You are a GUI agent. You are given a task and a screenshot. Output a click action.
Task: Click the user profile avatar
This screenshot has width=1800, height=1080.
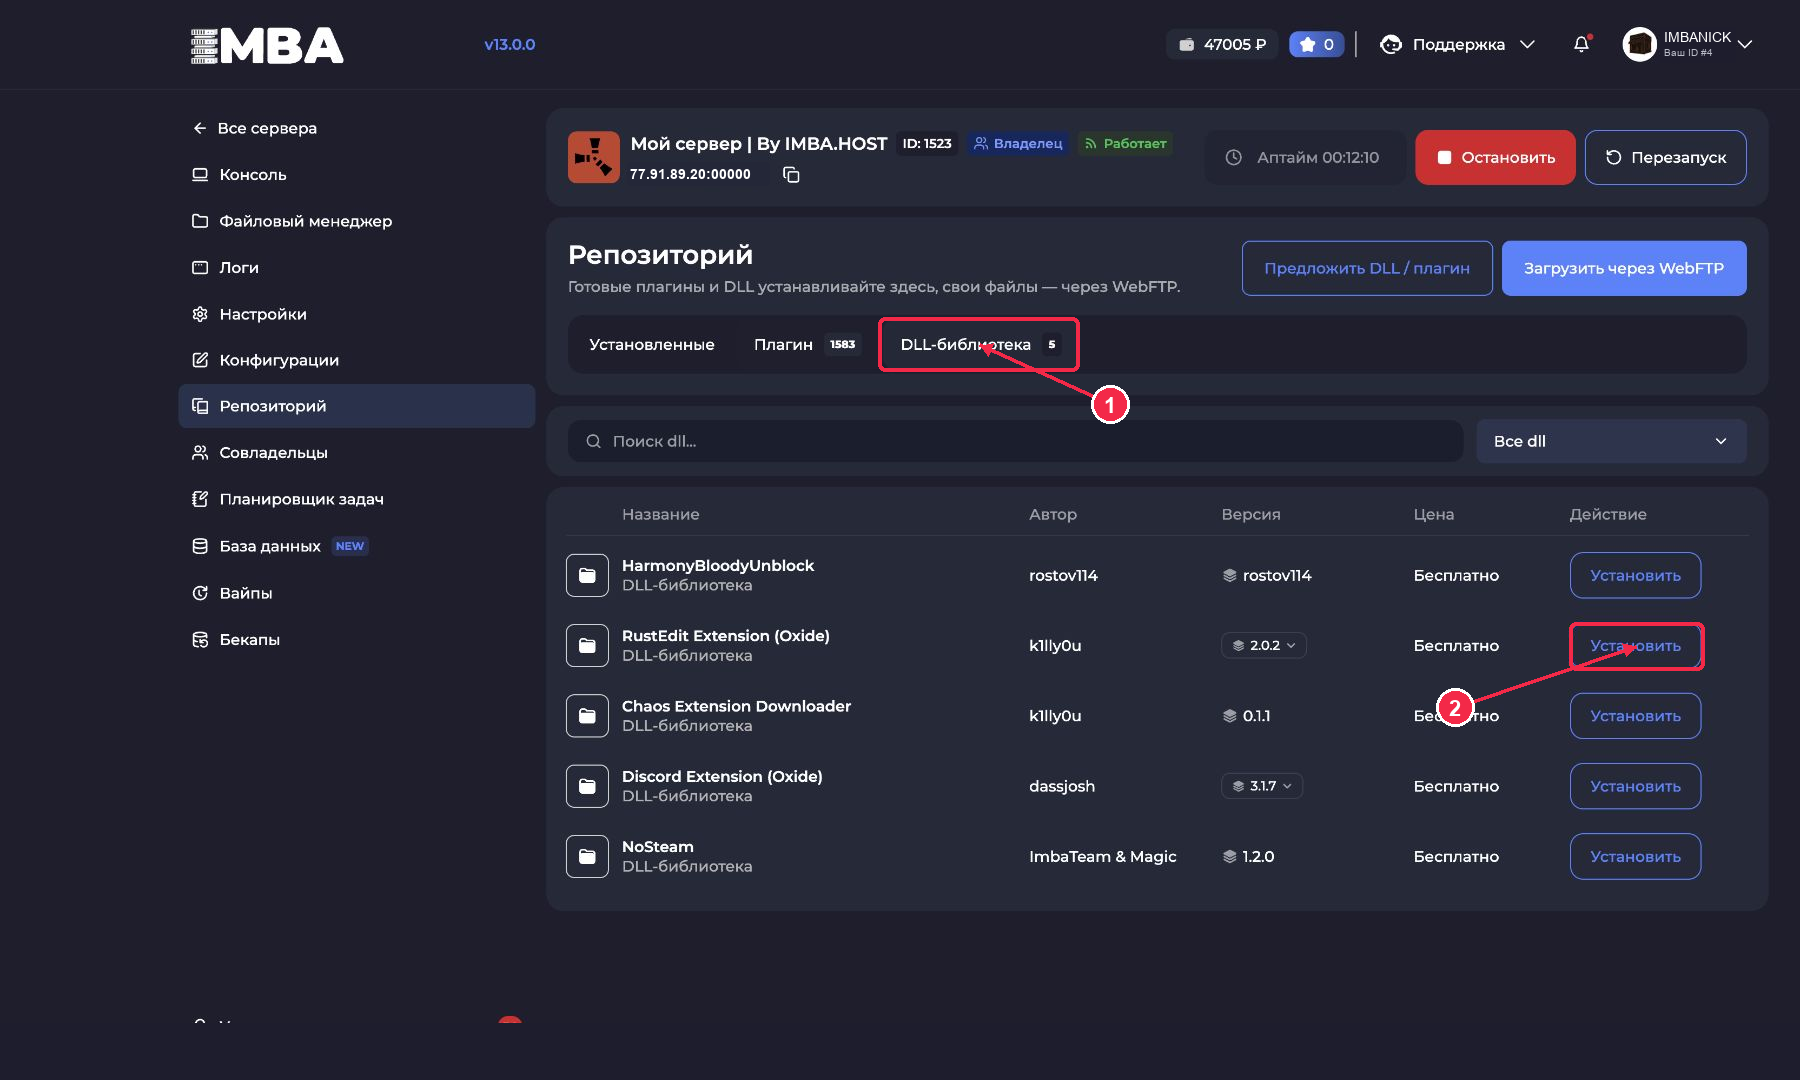pyautogui.click(x=1639, y=44)
